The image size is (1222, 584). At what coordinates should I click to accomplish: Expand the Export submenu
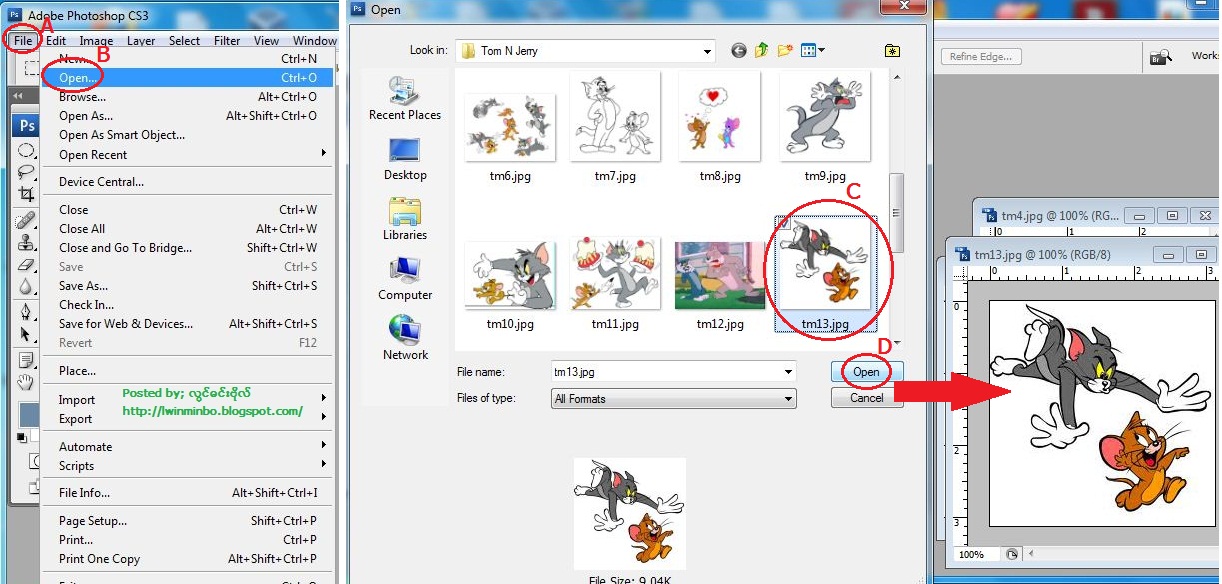[324, 418]
